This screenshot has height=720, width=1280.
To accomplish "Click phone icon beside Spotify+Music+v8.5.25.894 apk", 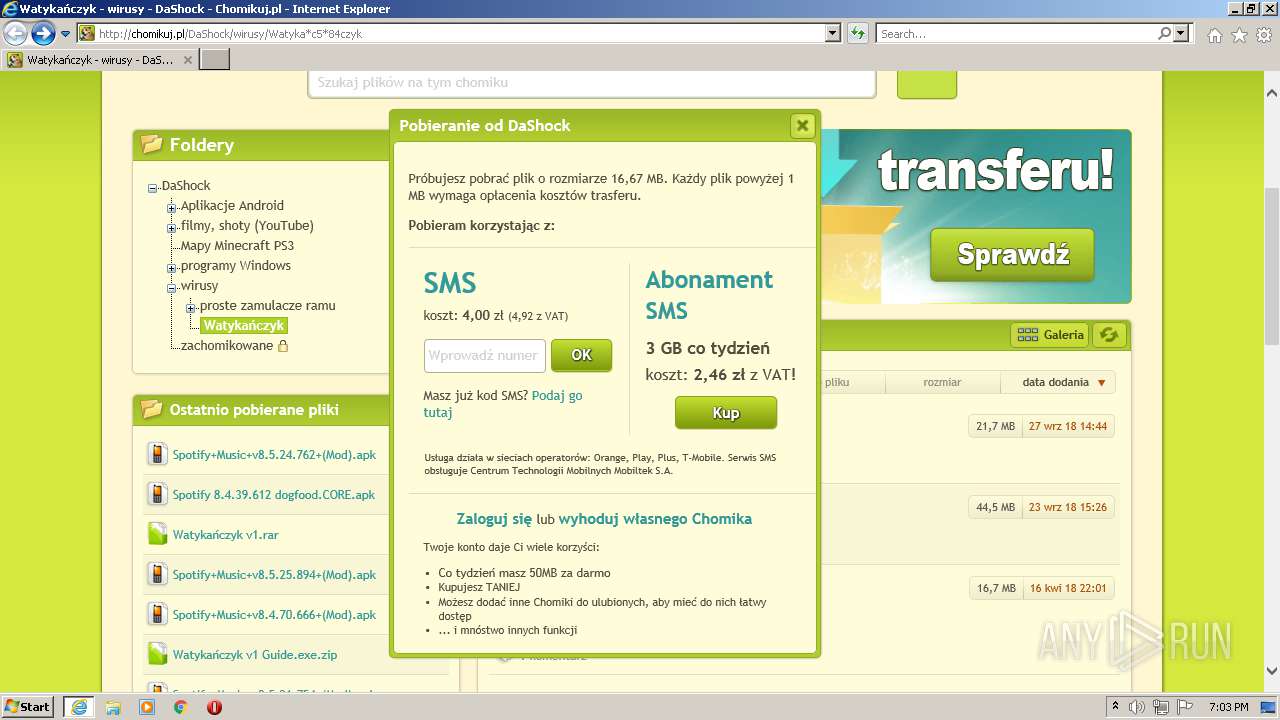I will [157, 574].
